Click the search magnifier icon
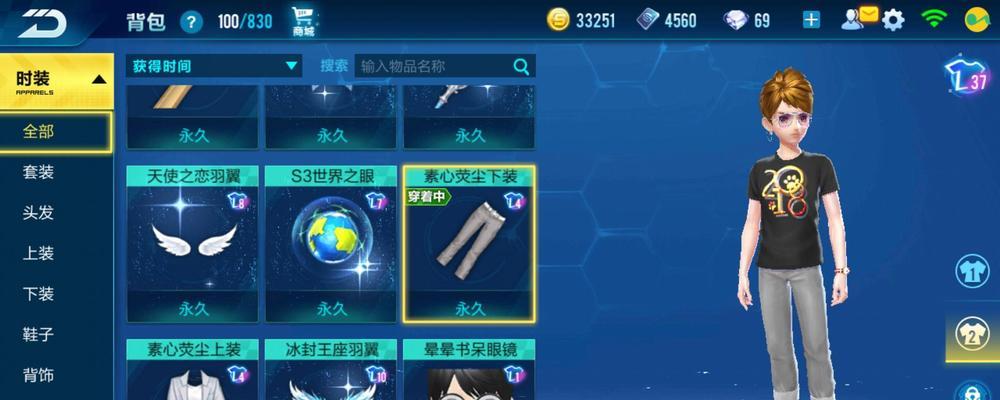The width and height of the screenshot is (1000, 400). point(521,66)
